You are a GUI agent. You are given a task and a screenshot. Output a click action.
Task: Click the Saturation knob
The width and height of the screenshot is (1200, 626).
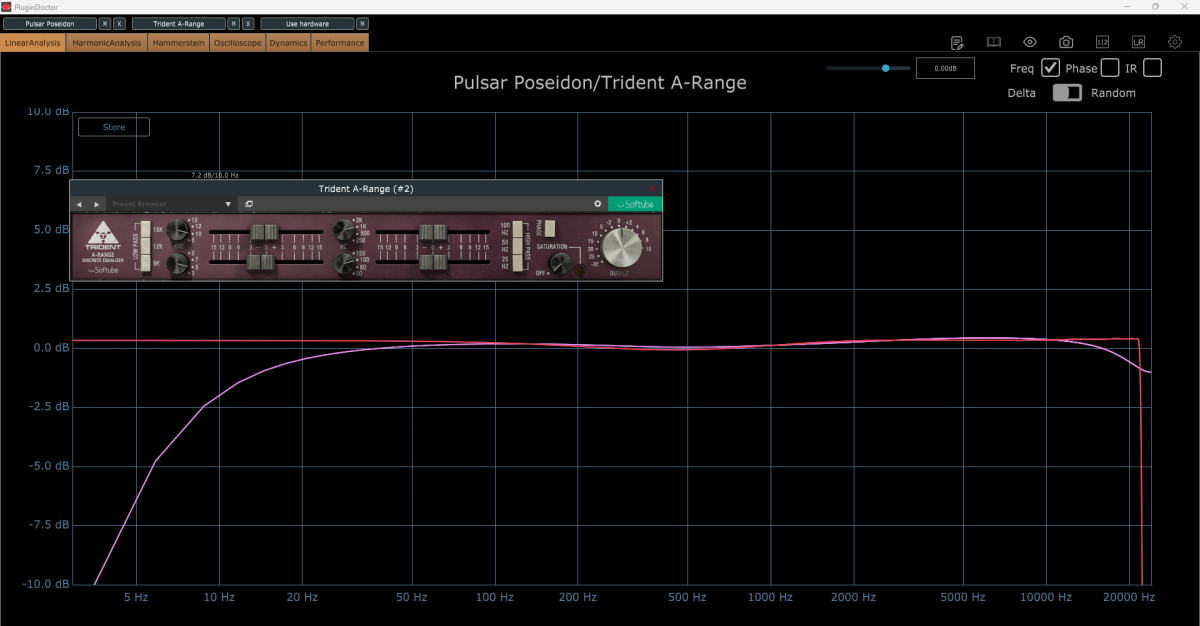pyautogui.click(x=559, y=264)
